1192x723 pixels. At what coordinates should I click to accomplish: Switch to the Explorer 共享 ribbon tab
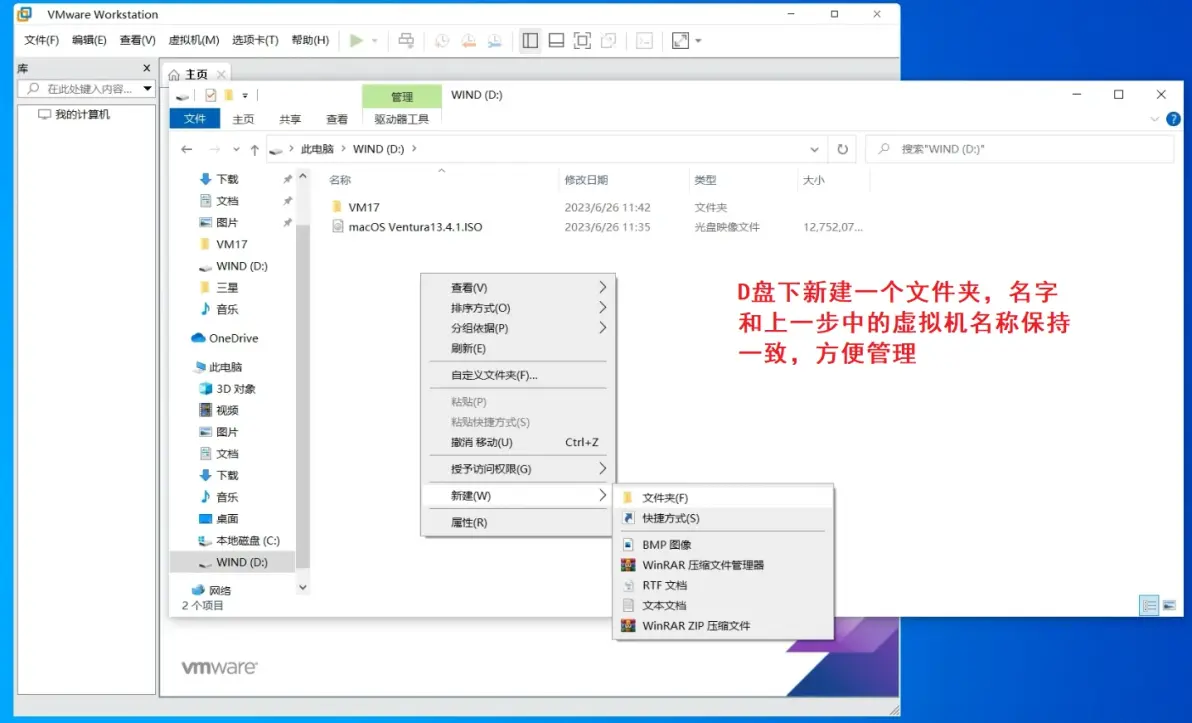(x=290, y=119)
